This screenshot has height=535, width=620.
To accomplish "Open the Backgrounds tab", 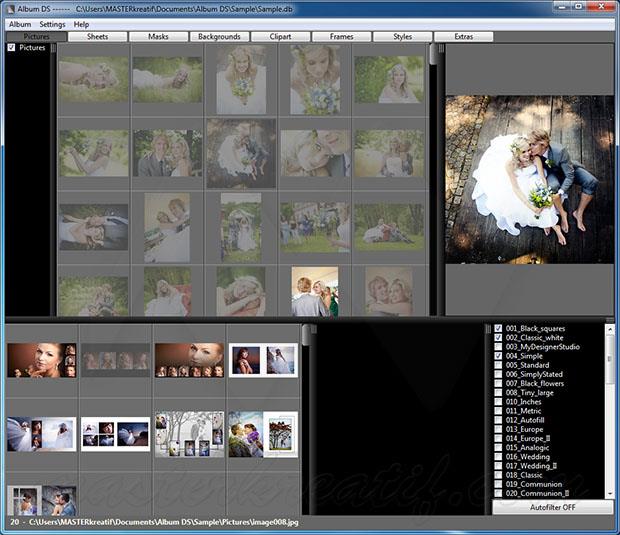I will click(219, 37).
